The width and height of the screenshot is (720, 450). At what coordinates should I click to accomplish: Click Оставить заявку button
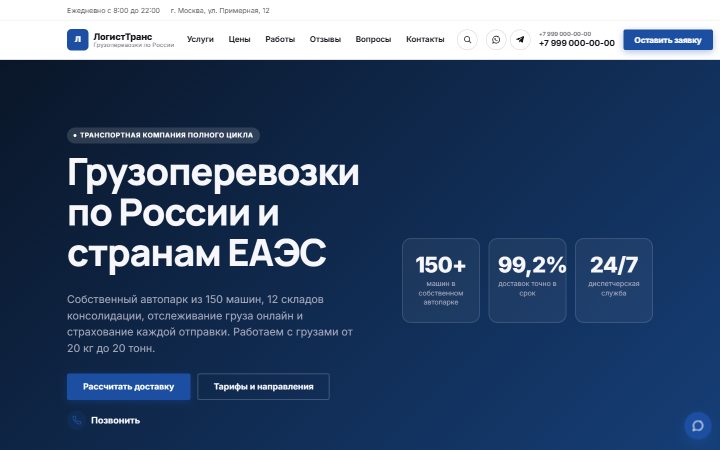coord(668,40)
